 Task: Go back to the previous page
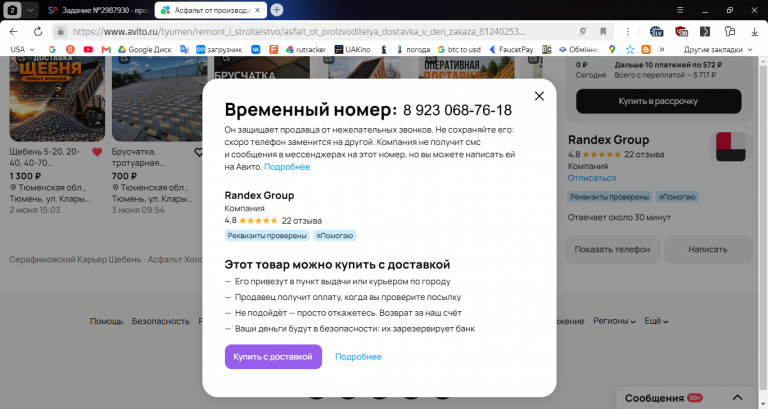[x=14, y=31]
